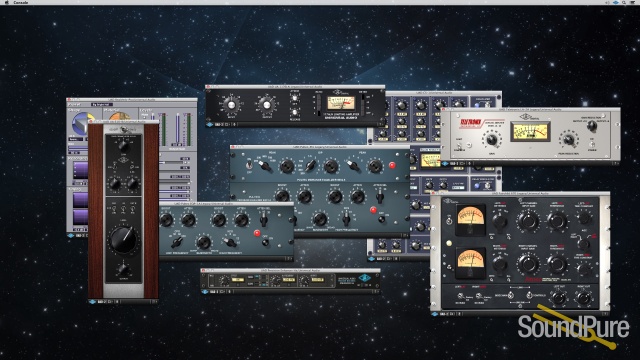Select a meter mode button on the 1176LN
The image size is (640, 360).
point(362,104)
